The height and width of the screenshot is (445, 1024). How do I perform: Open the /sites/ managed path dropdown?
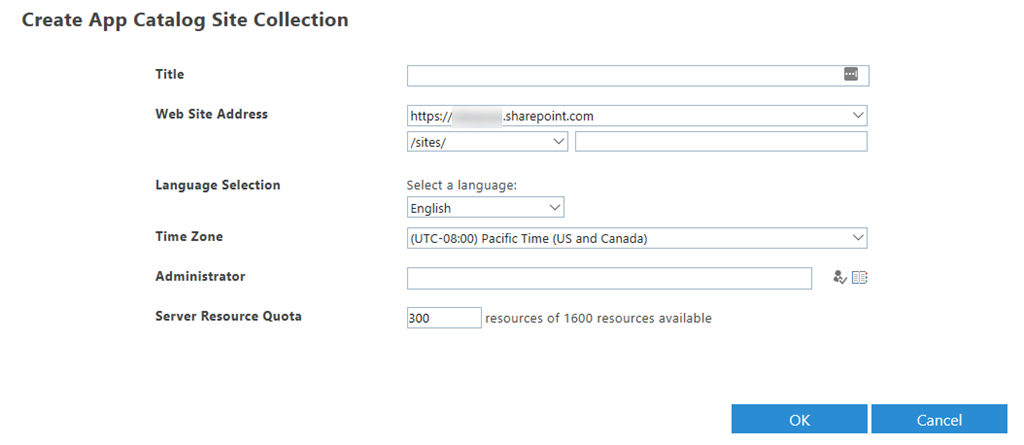(559, 142)
